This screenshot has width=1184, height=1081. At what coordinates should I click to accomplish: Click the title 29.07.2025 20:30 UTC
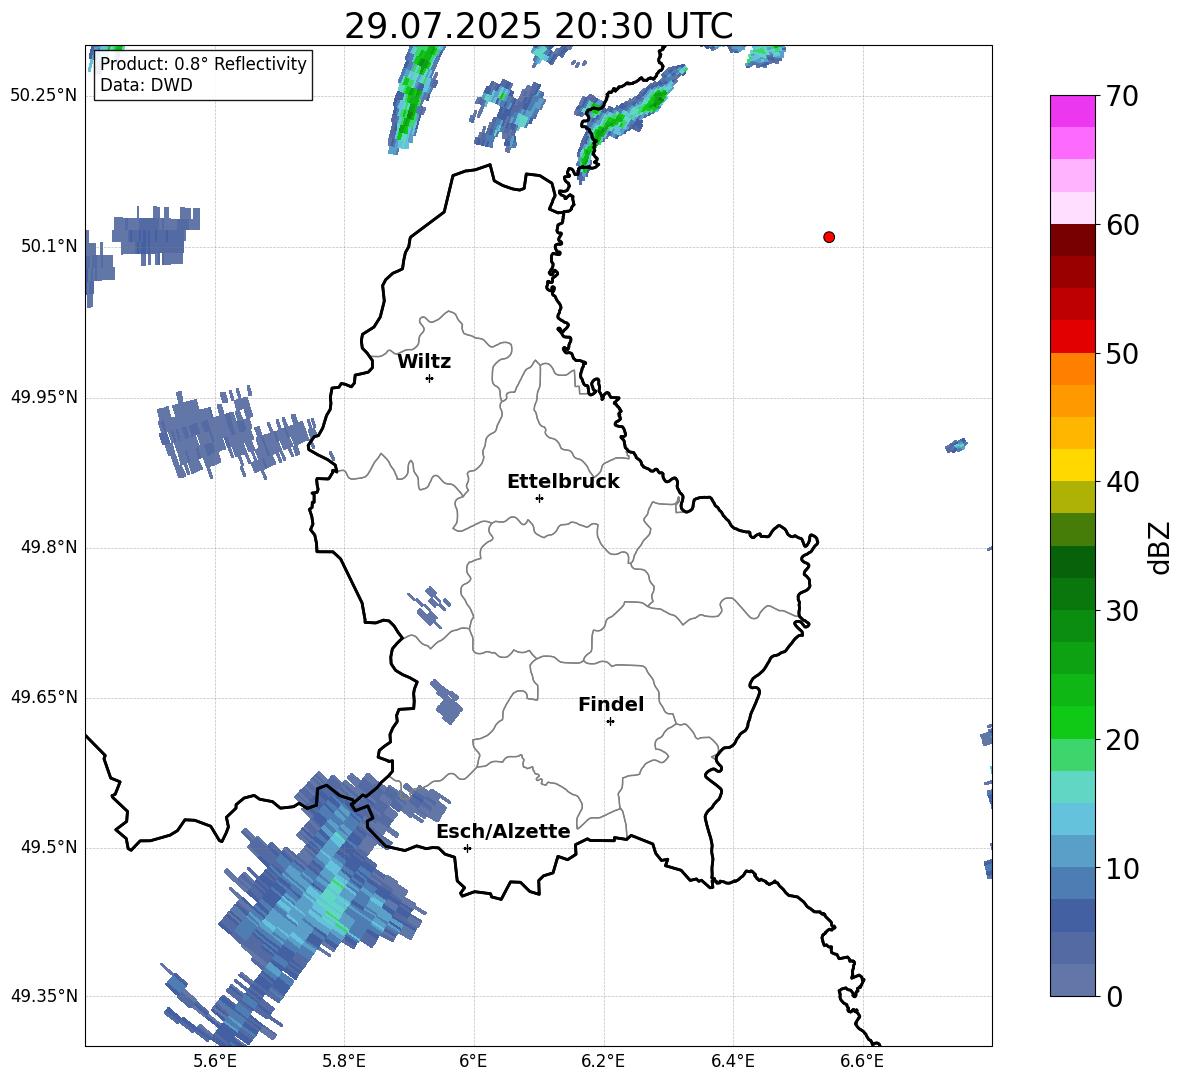coord(538,26)
